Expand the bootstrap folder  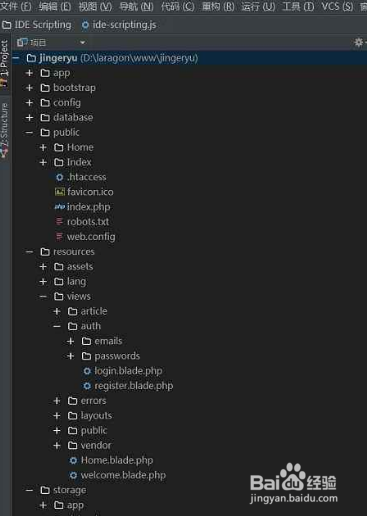pyautogui.click(x=29, y=88)
